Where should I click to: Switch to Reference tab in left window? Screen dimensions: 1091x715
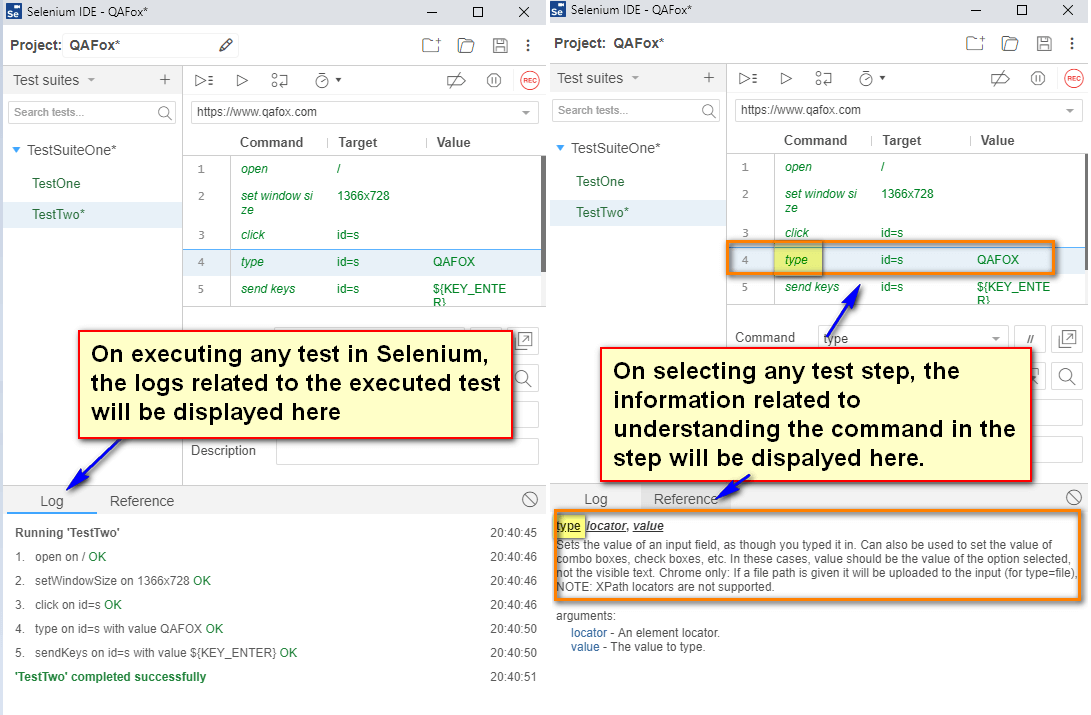[142, 501]
